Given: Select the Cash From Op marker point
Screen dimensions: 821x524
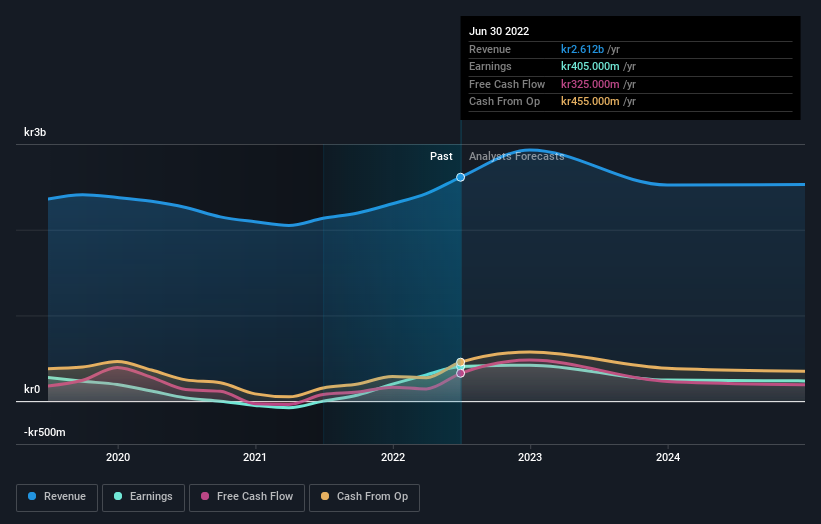Looking at the screenshot, I should click(460, 362).
